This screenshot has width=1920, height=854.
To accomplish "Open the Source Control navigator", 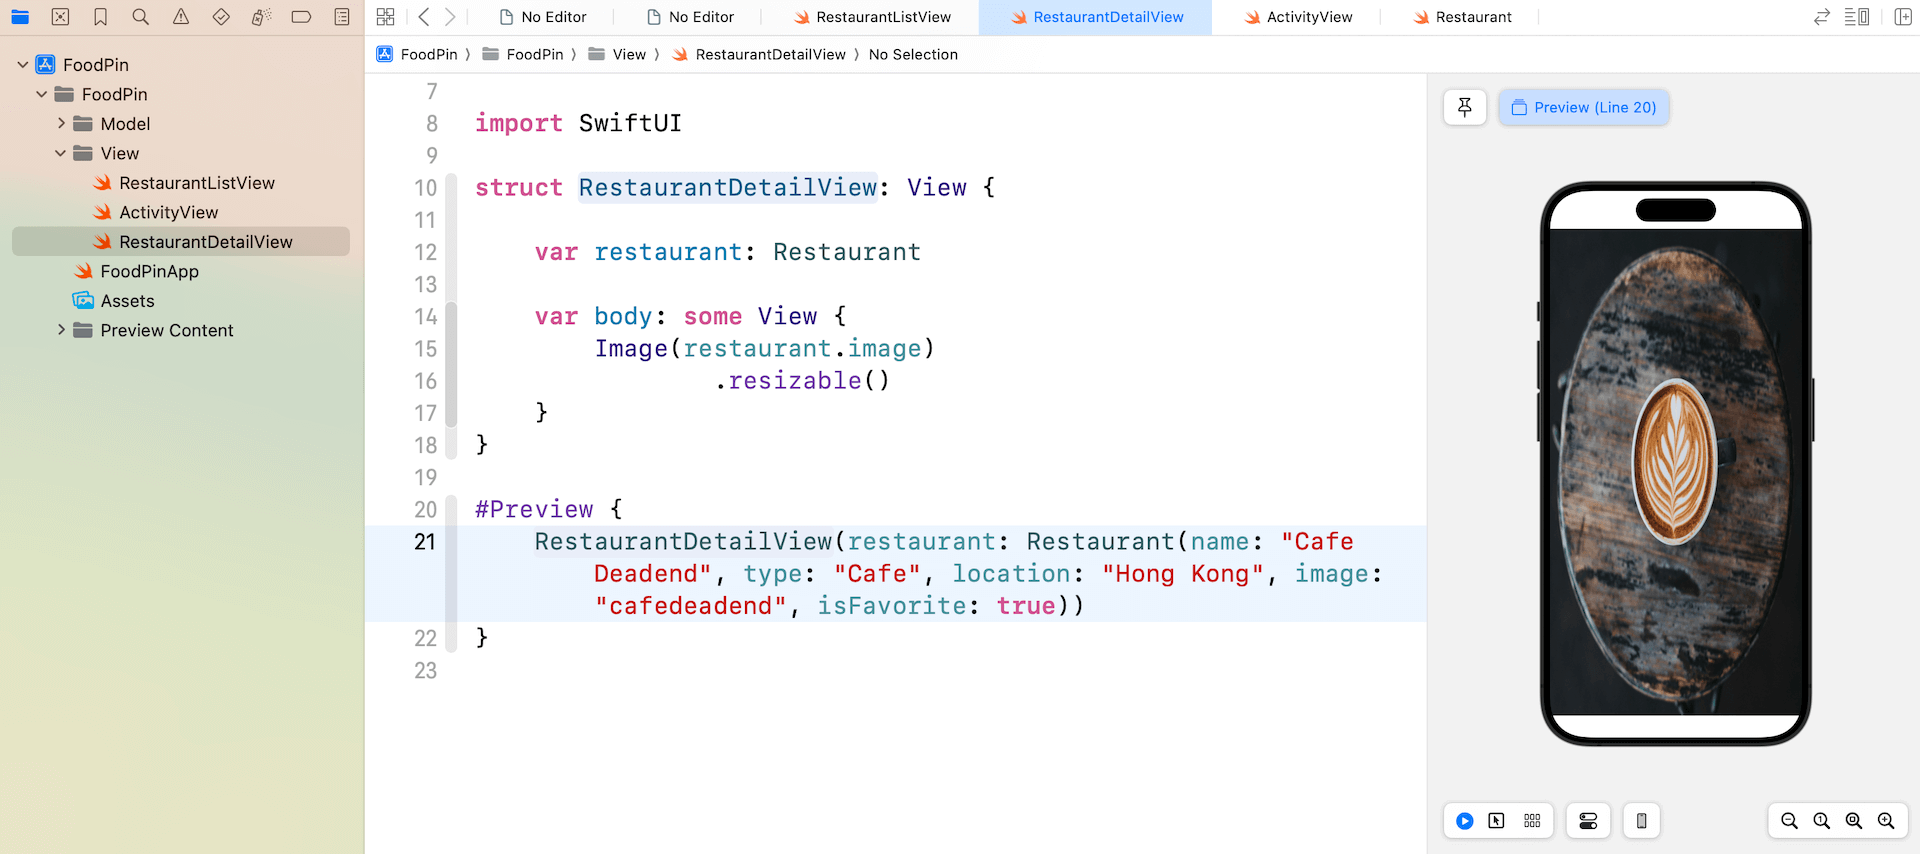I will point(60,17).
